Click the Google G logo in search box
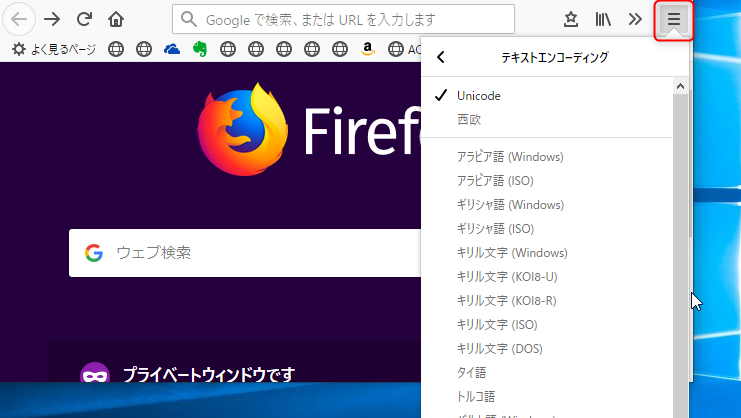The height and width of the screenshot is (418, 741). (94, 253)
